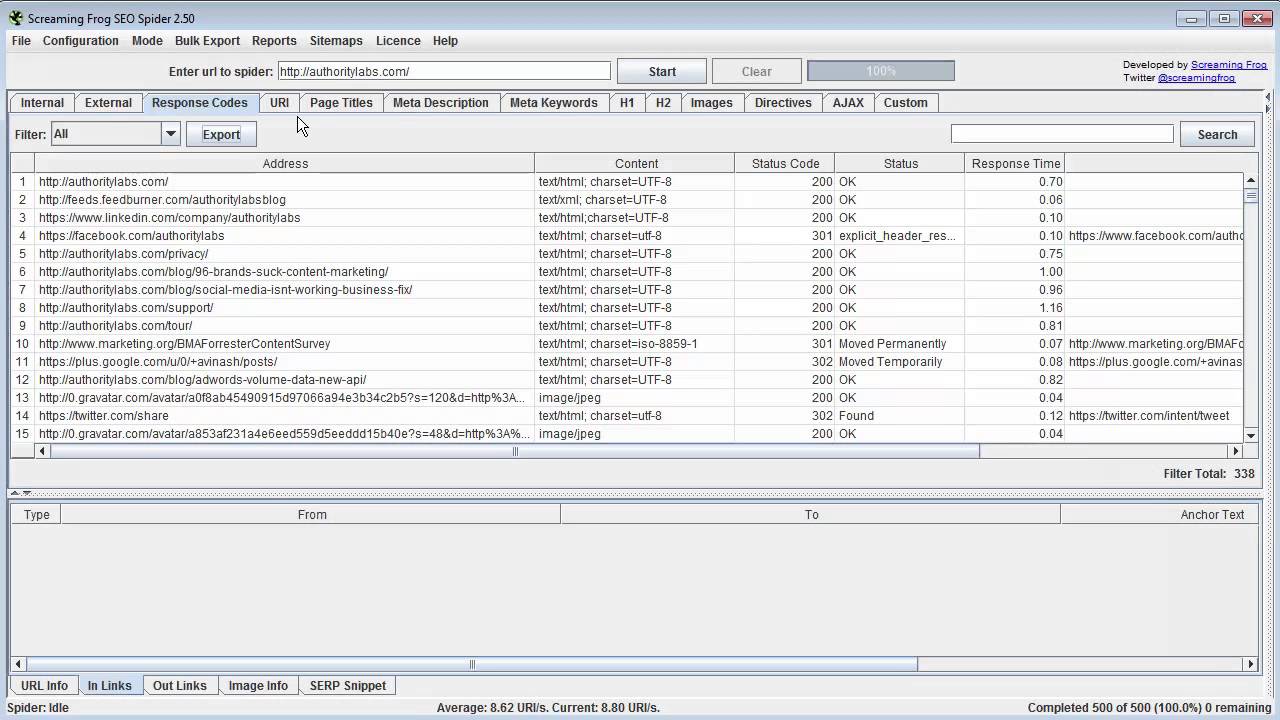Open the Sitemaps menu
The width and height of the screenshot is (1280, 720).
click(x=336, y=41)
